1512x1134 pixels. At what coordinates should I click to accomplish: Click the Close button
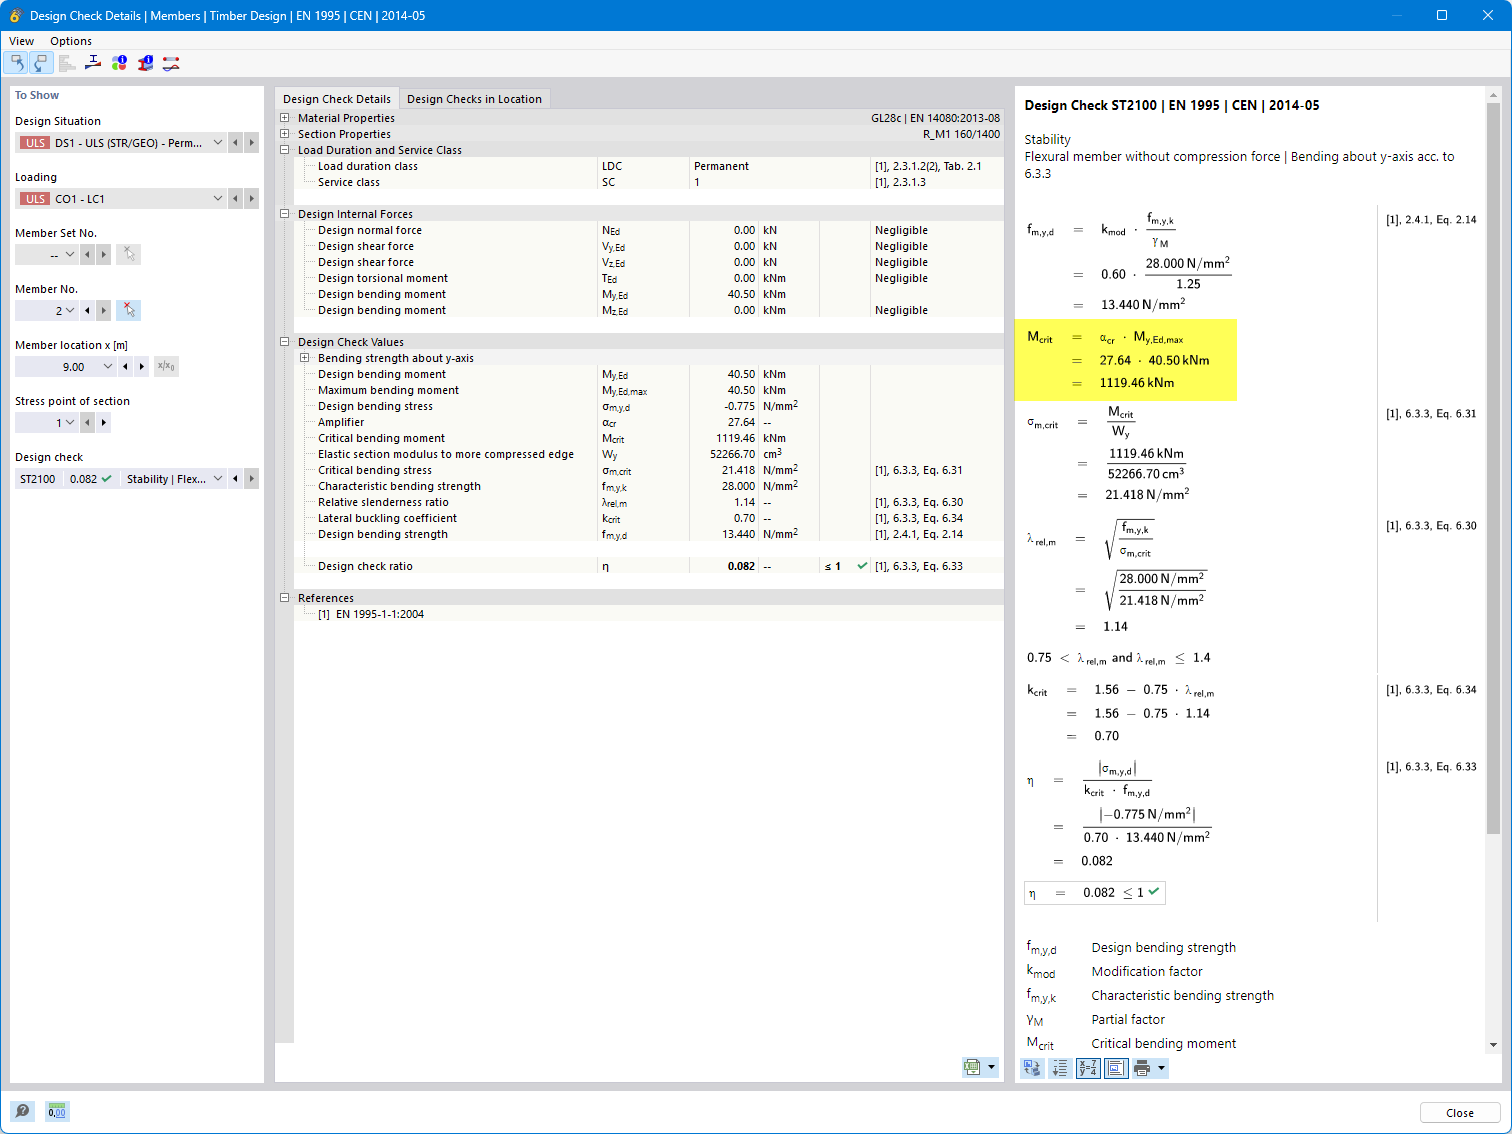point(1460,1113)
